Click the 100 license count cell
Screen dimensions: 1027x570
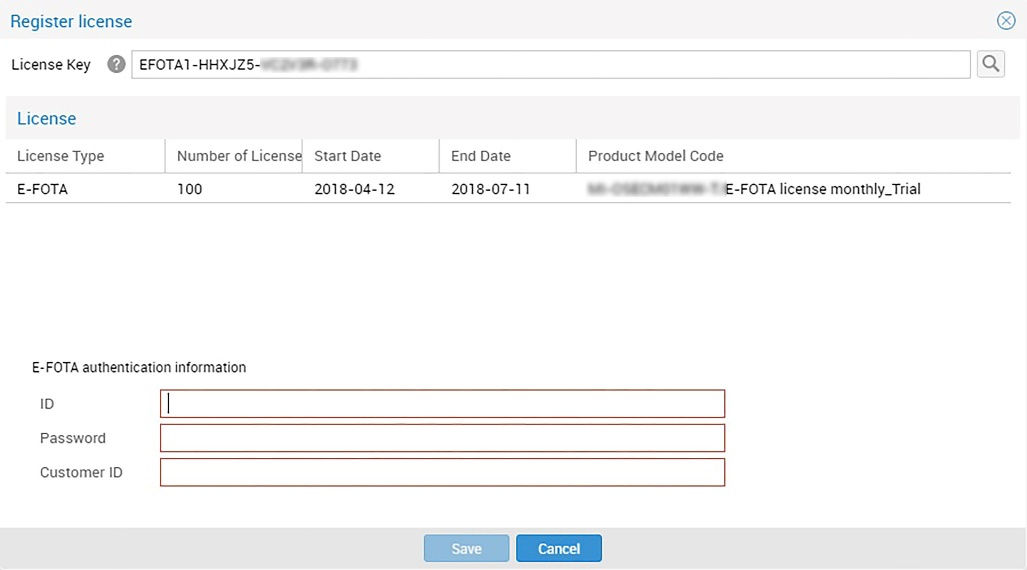(x=189, y=189)
